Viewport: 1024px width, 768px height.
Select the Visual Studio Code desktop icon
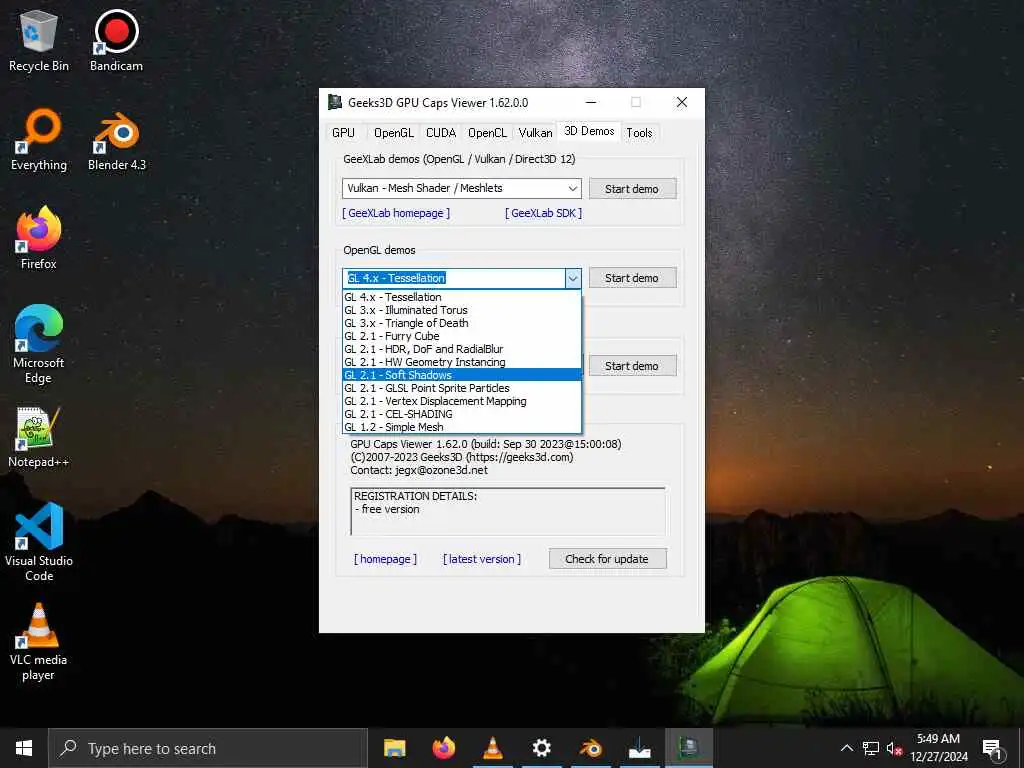pos(39,542)
